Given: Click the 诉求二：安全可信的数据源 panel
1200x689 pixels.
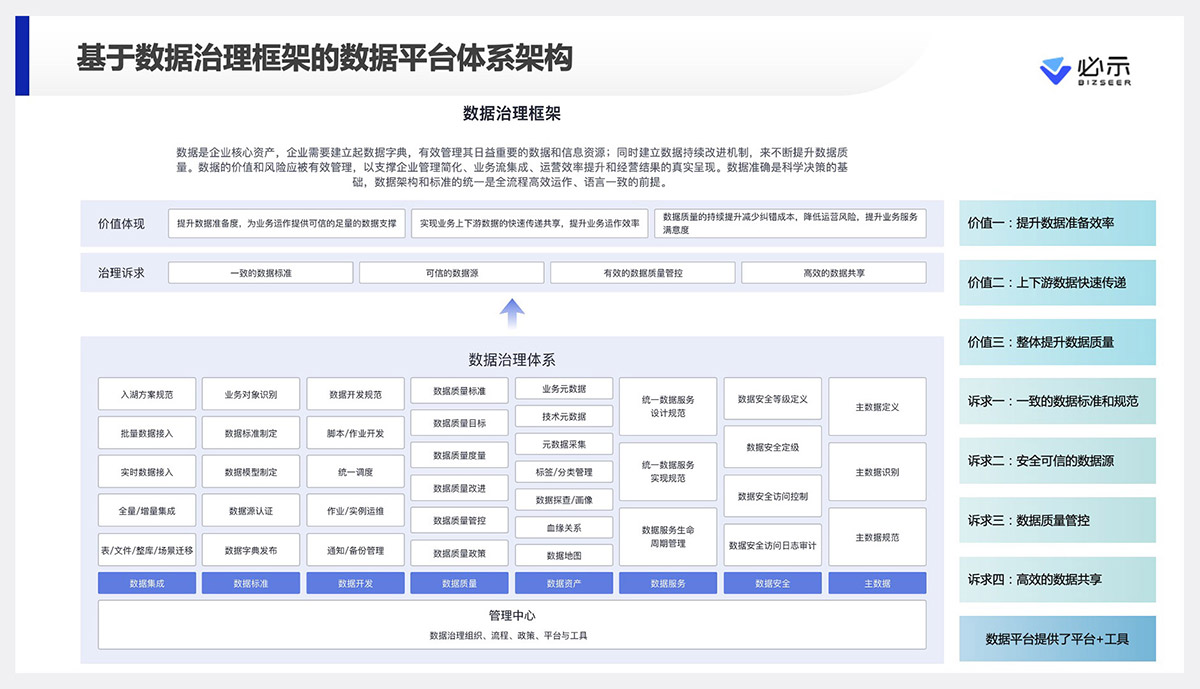Looking at the screenshot, I should click(x=1057, y=461).
